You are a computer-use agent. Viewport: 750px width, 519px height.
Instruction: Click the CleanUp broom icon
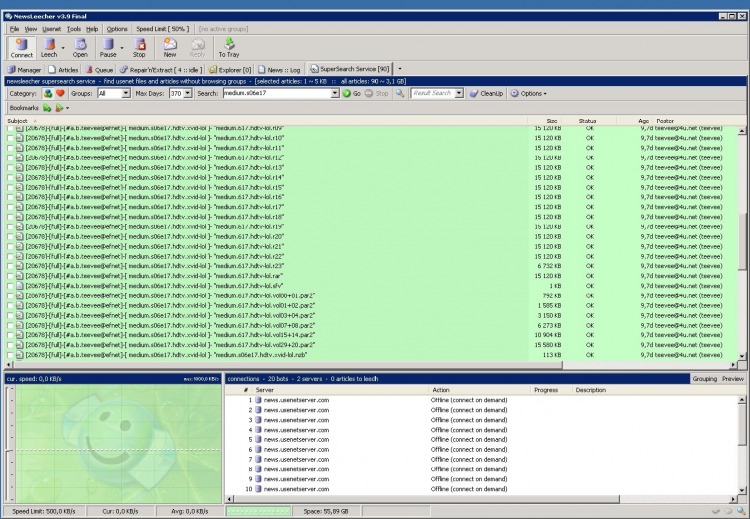[x=474, y=93]
